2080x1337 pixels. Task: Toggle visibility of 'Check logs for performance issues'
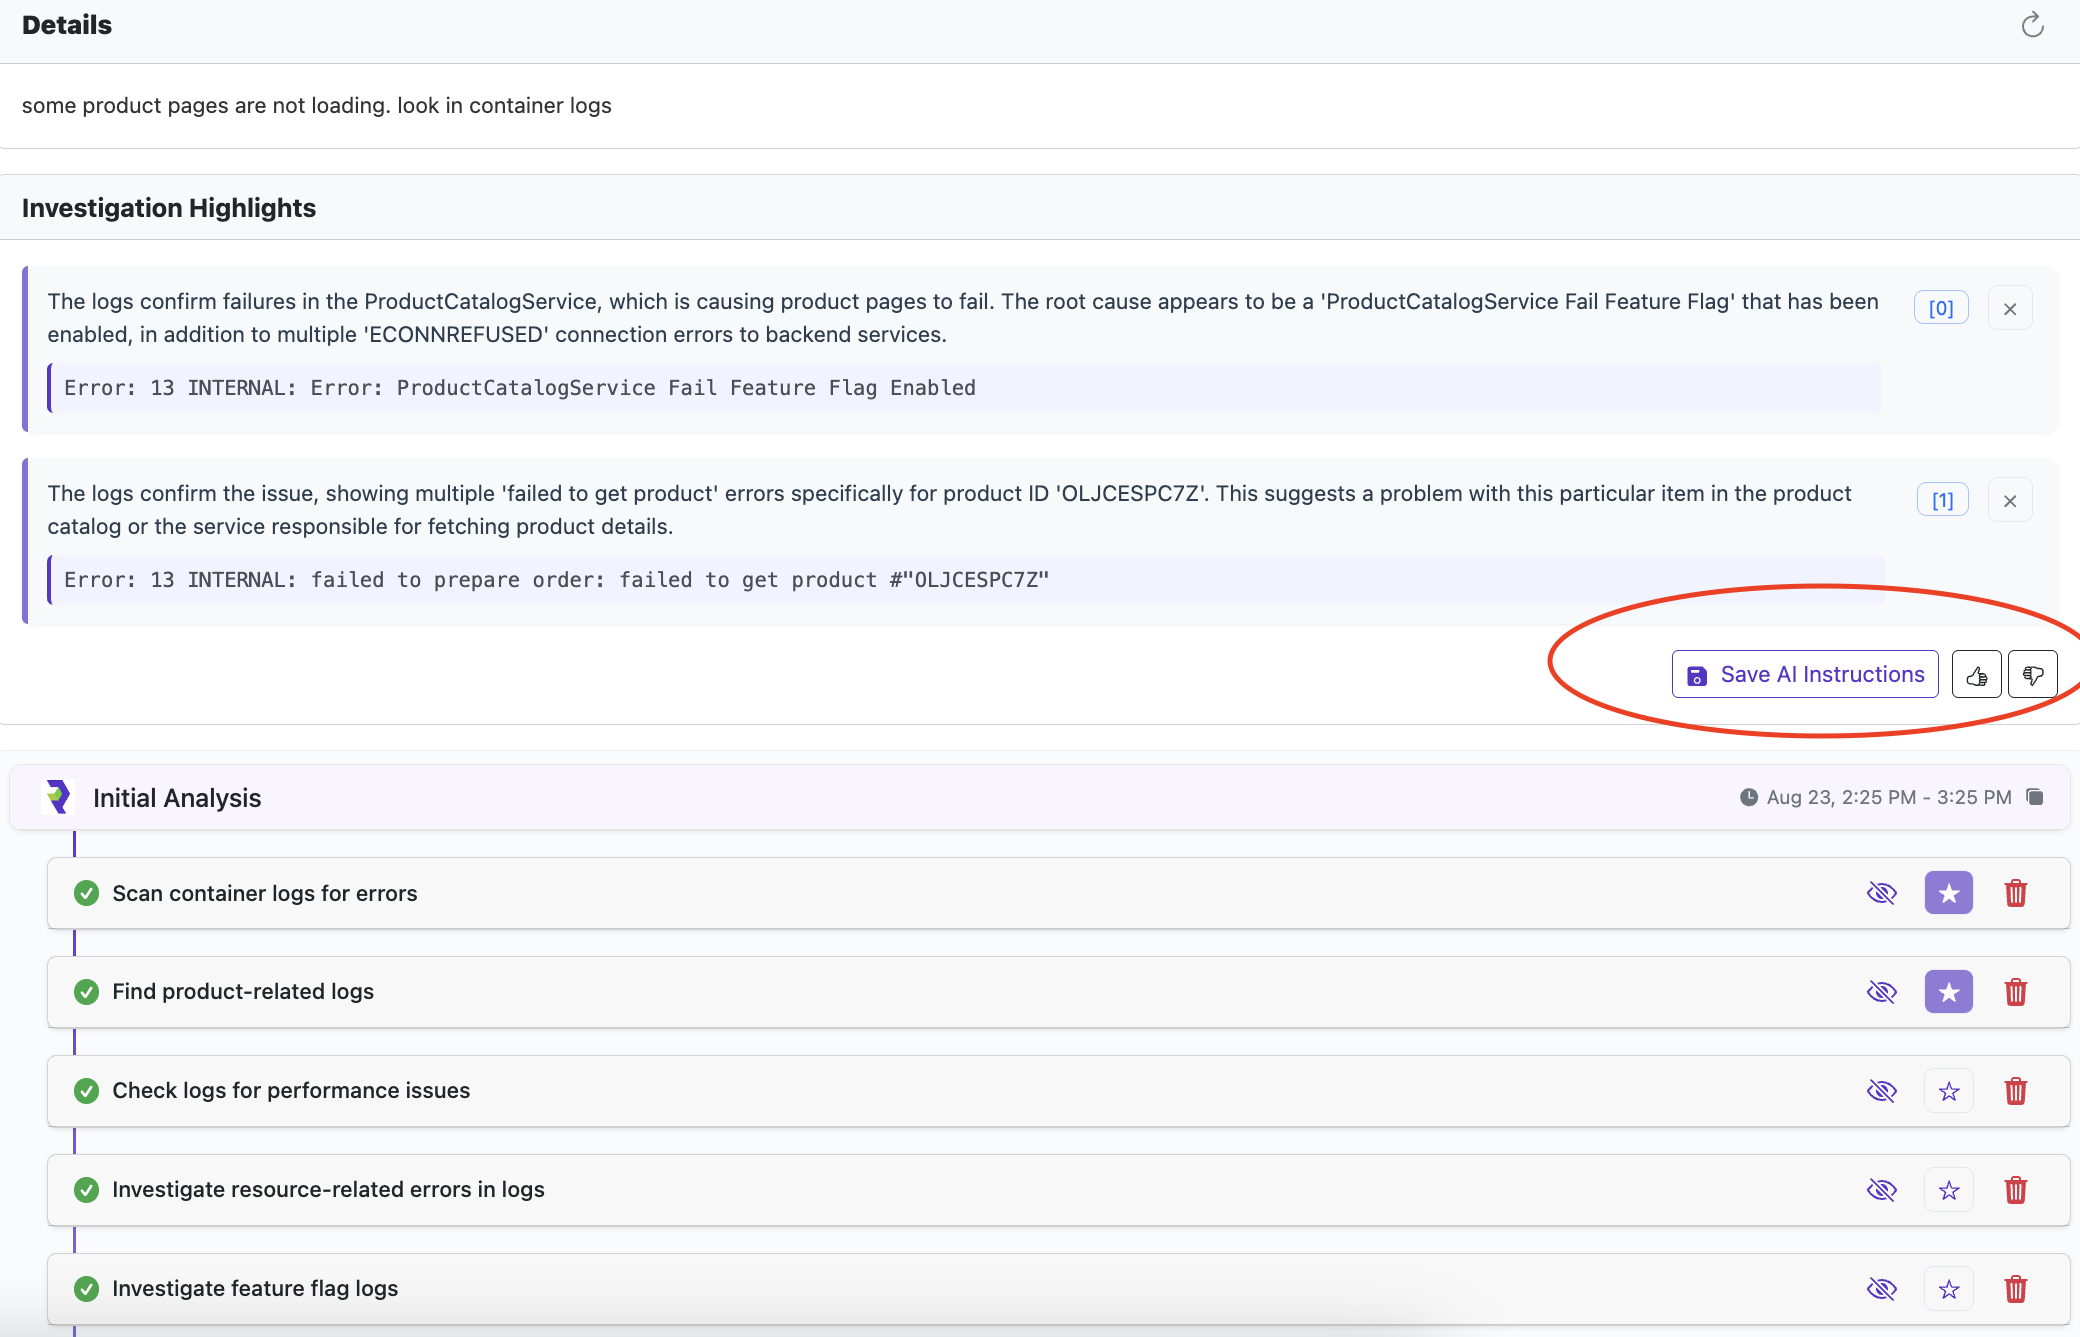(1881, 1091)
